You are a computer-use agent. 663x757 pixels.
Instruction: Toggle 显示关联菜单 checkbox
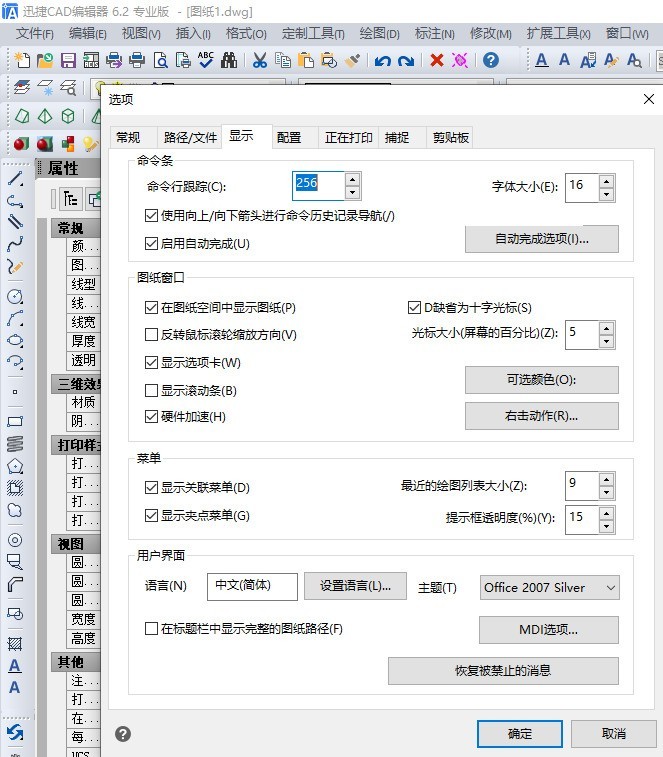152,487
